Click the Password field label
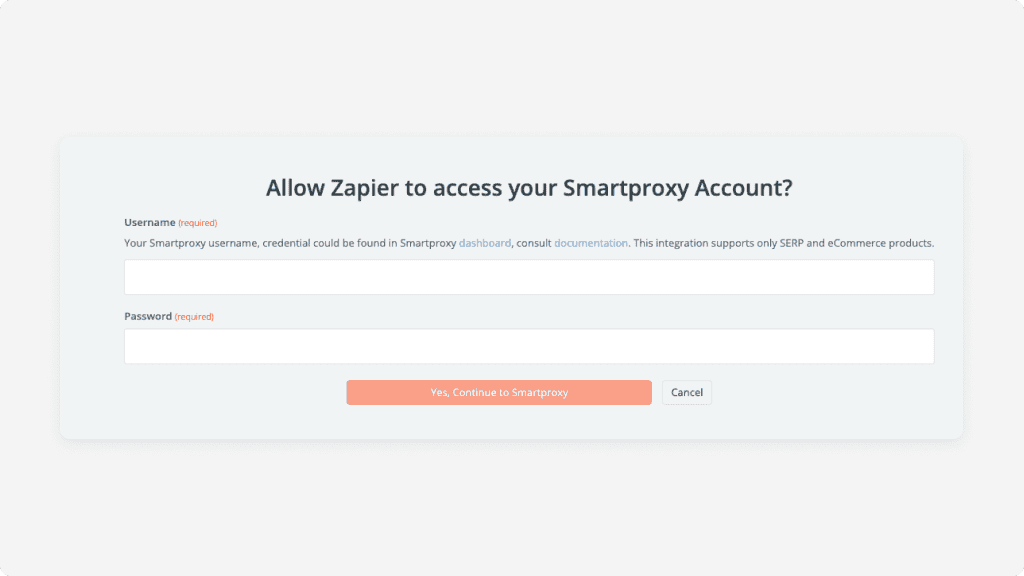The width and height of the screenshot is (1024, 576). point(148,316)
